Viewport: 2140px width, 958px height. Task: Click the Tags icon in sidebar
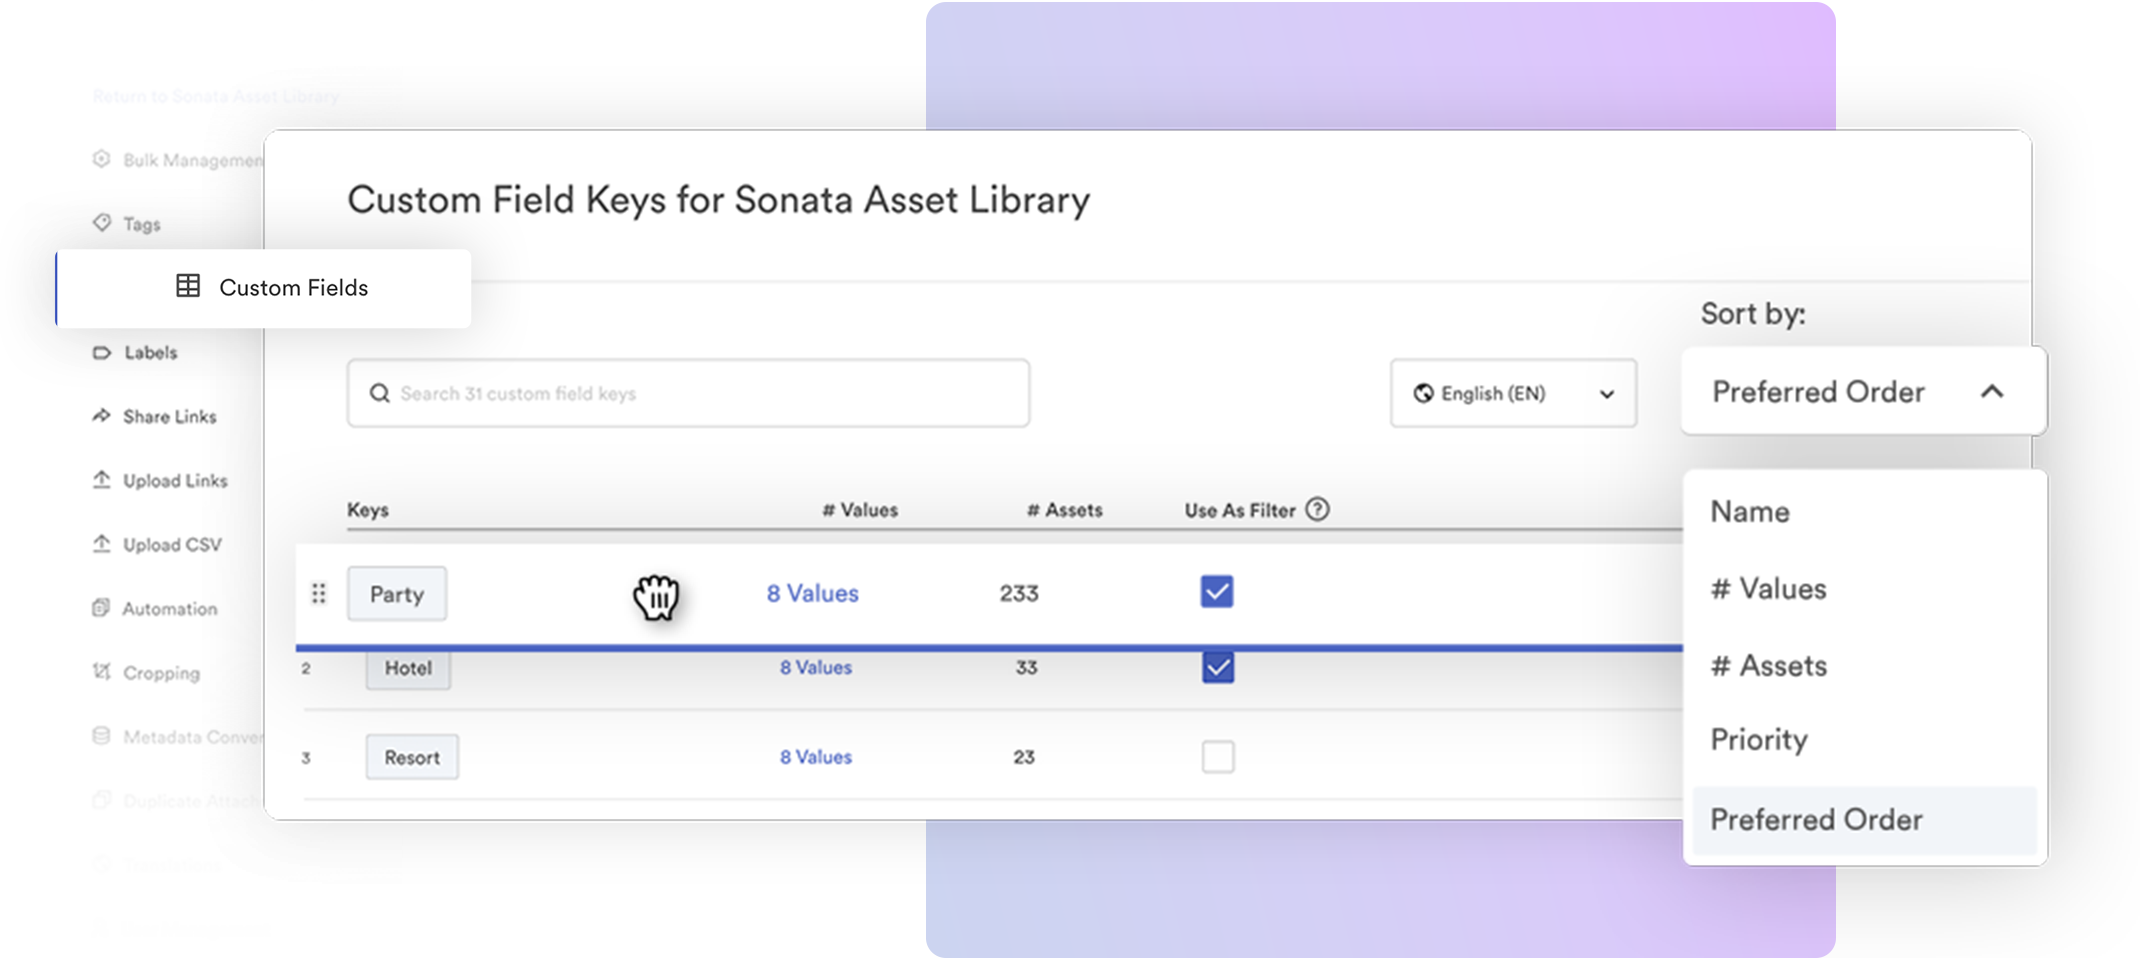(102, 222)
